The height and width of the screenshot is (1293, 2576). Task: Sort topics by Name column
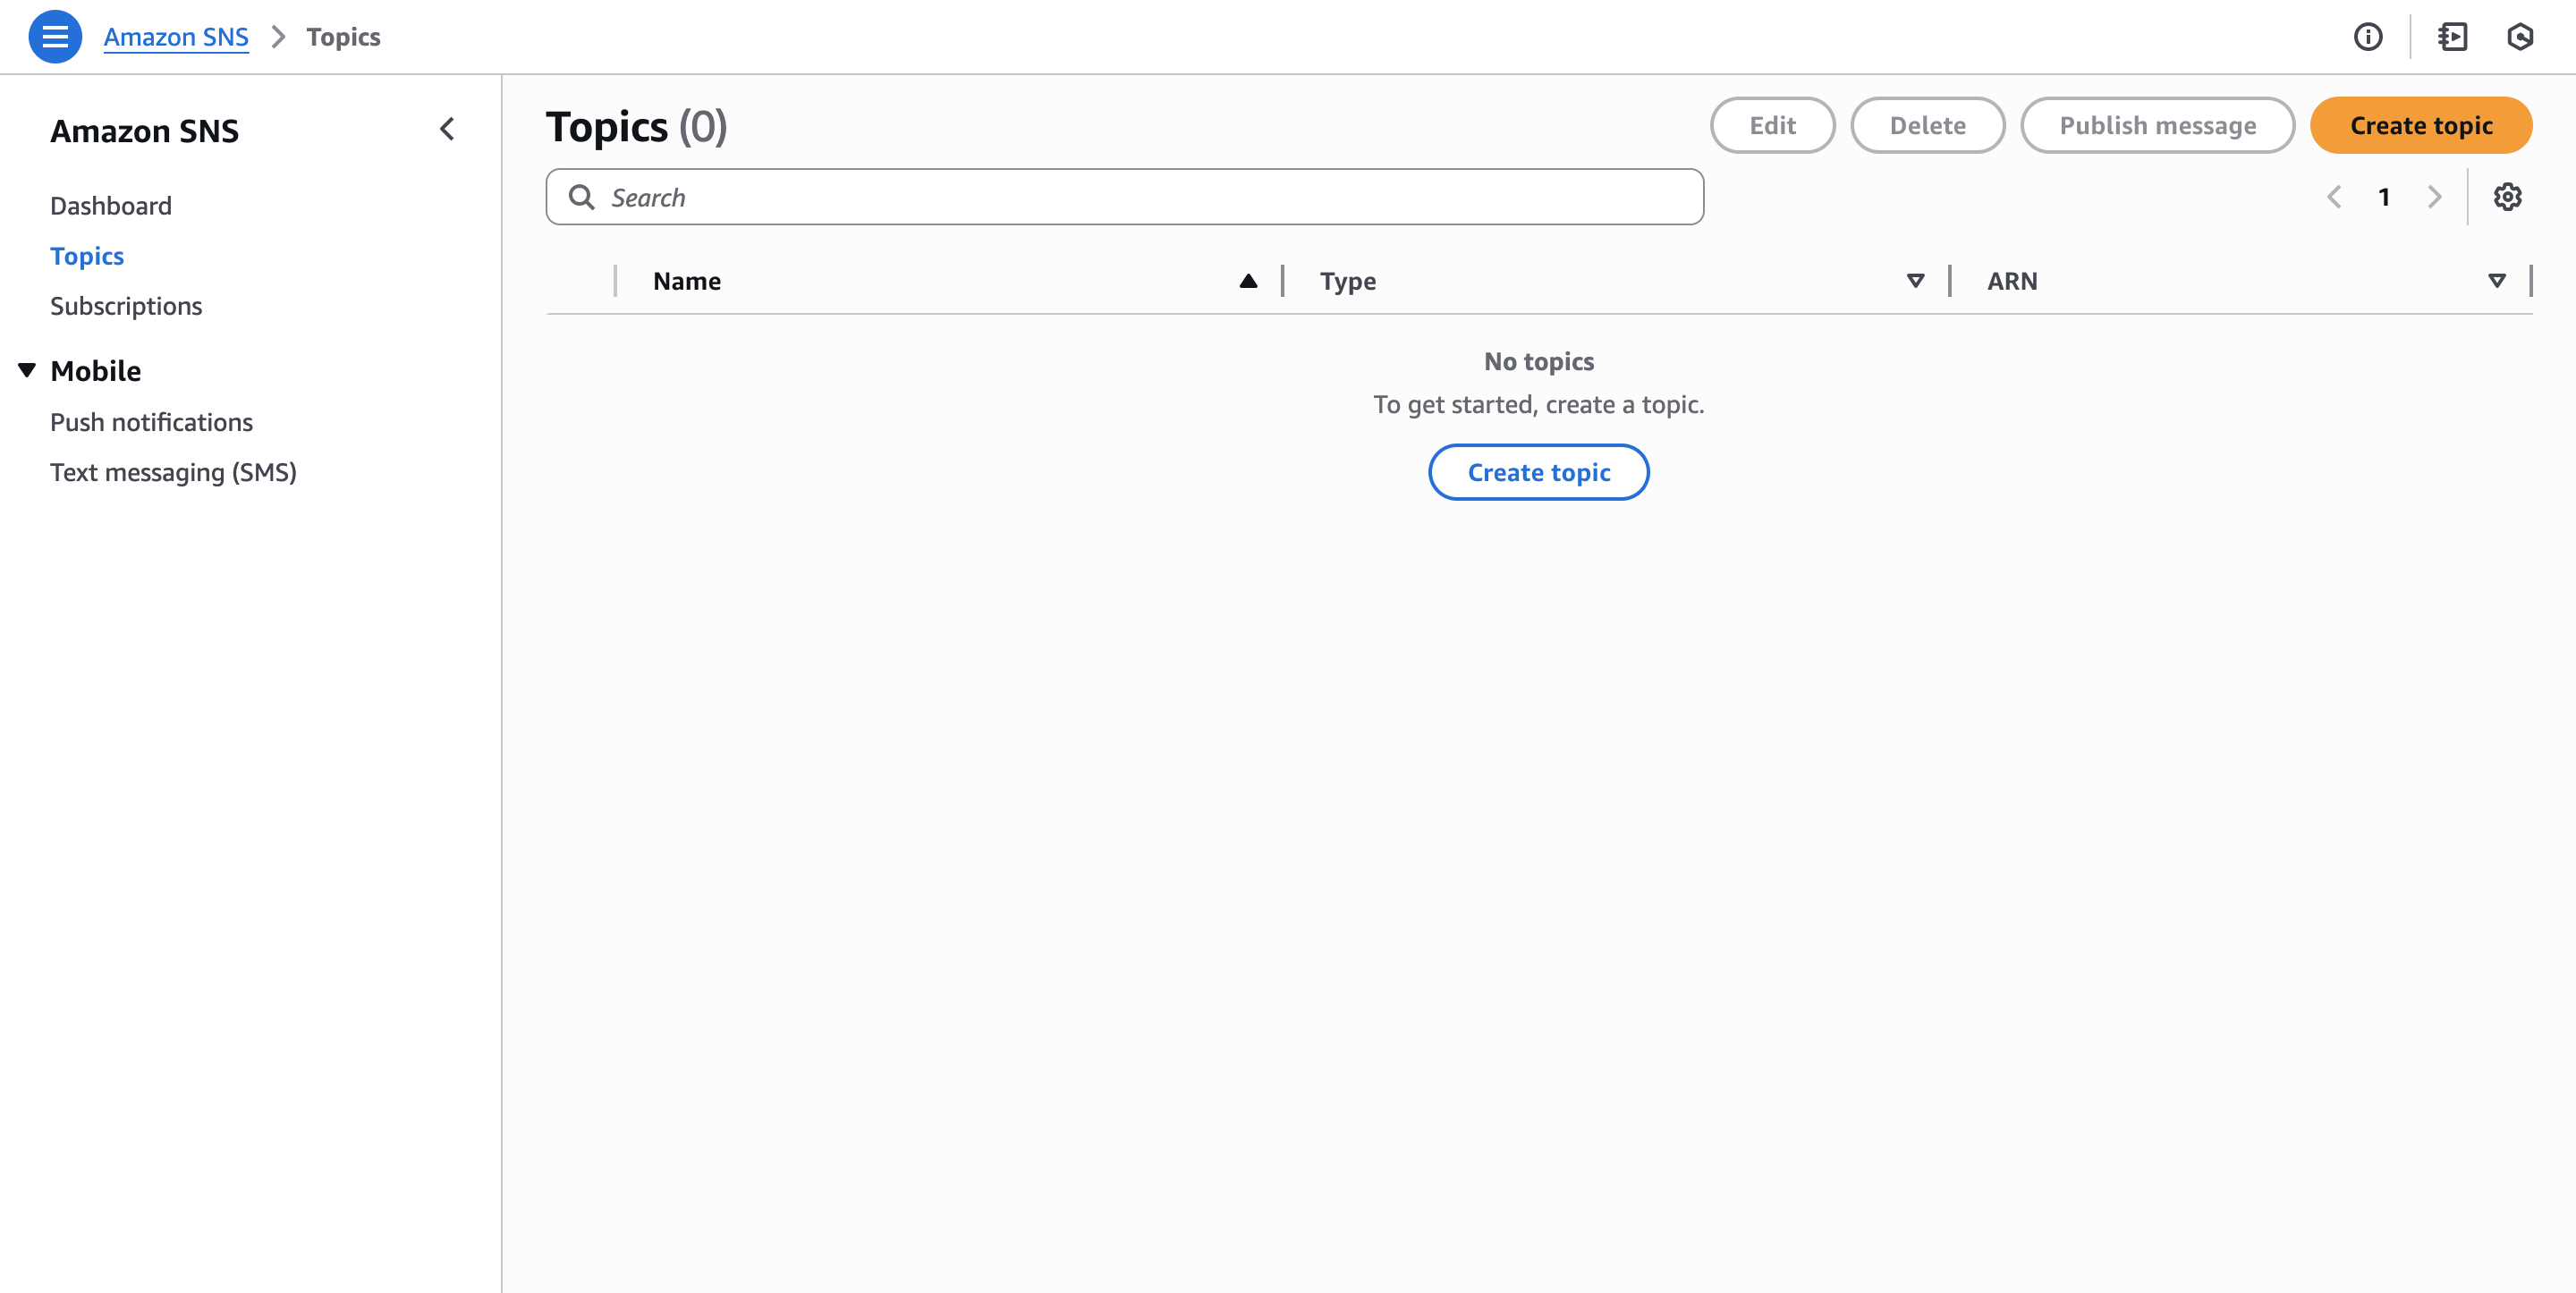(x=1247, y=281)
